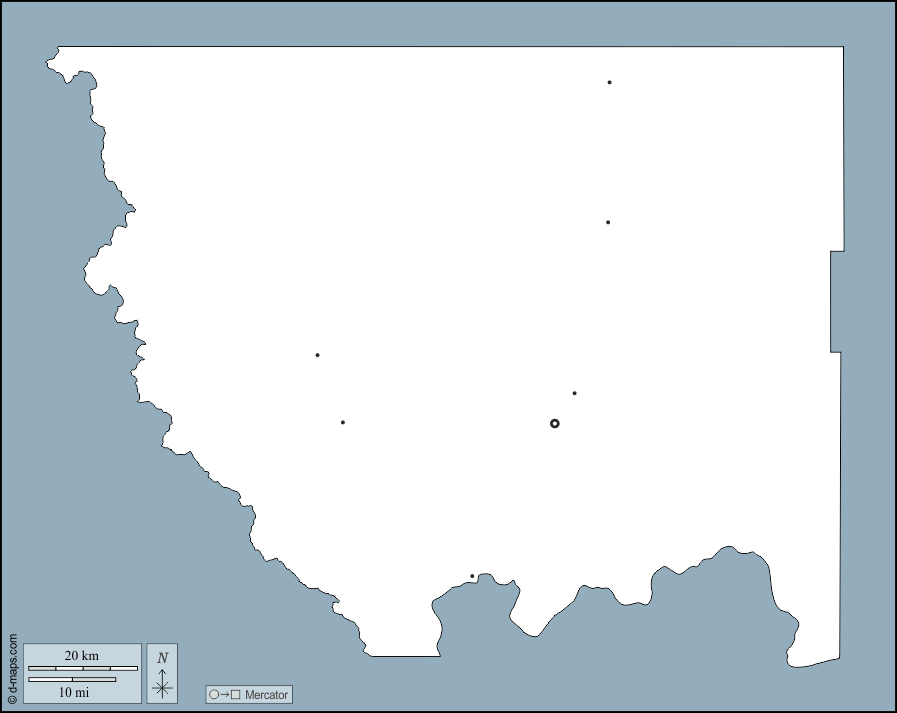Select the city dot on the southern shoreline

tap(472, 576)
